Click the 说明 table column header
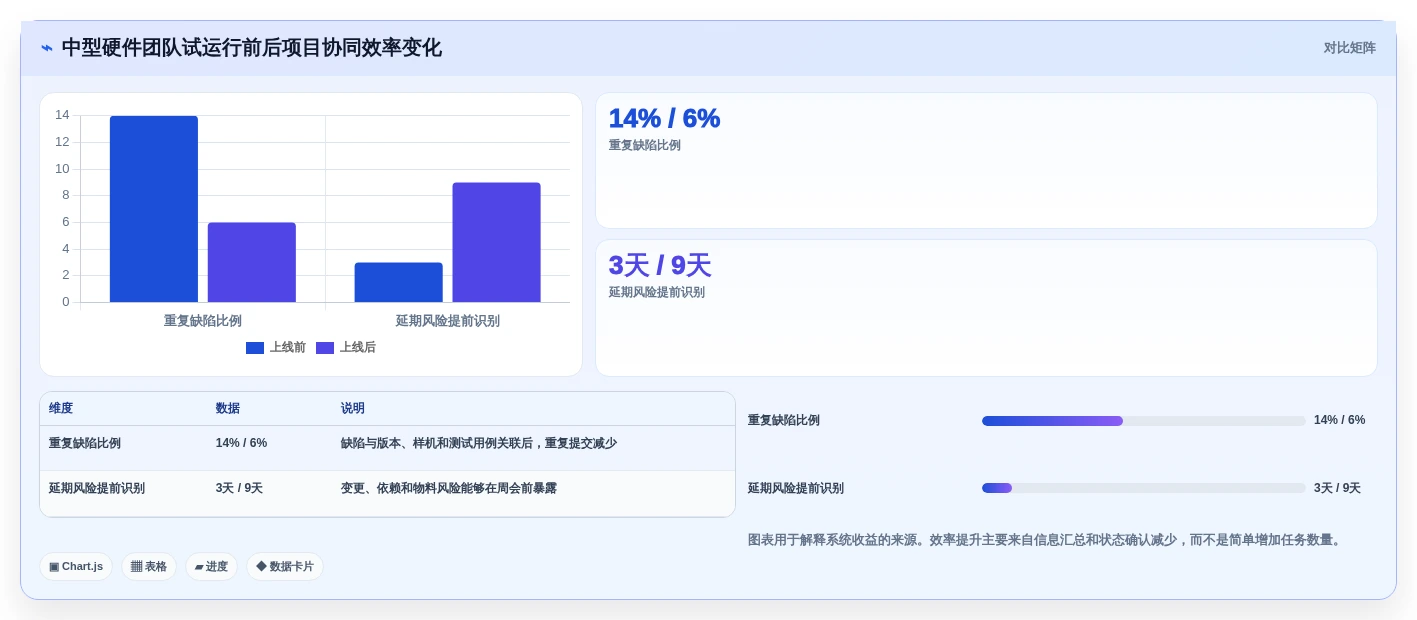The image size is (1417, 620). [353, 408]
